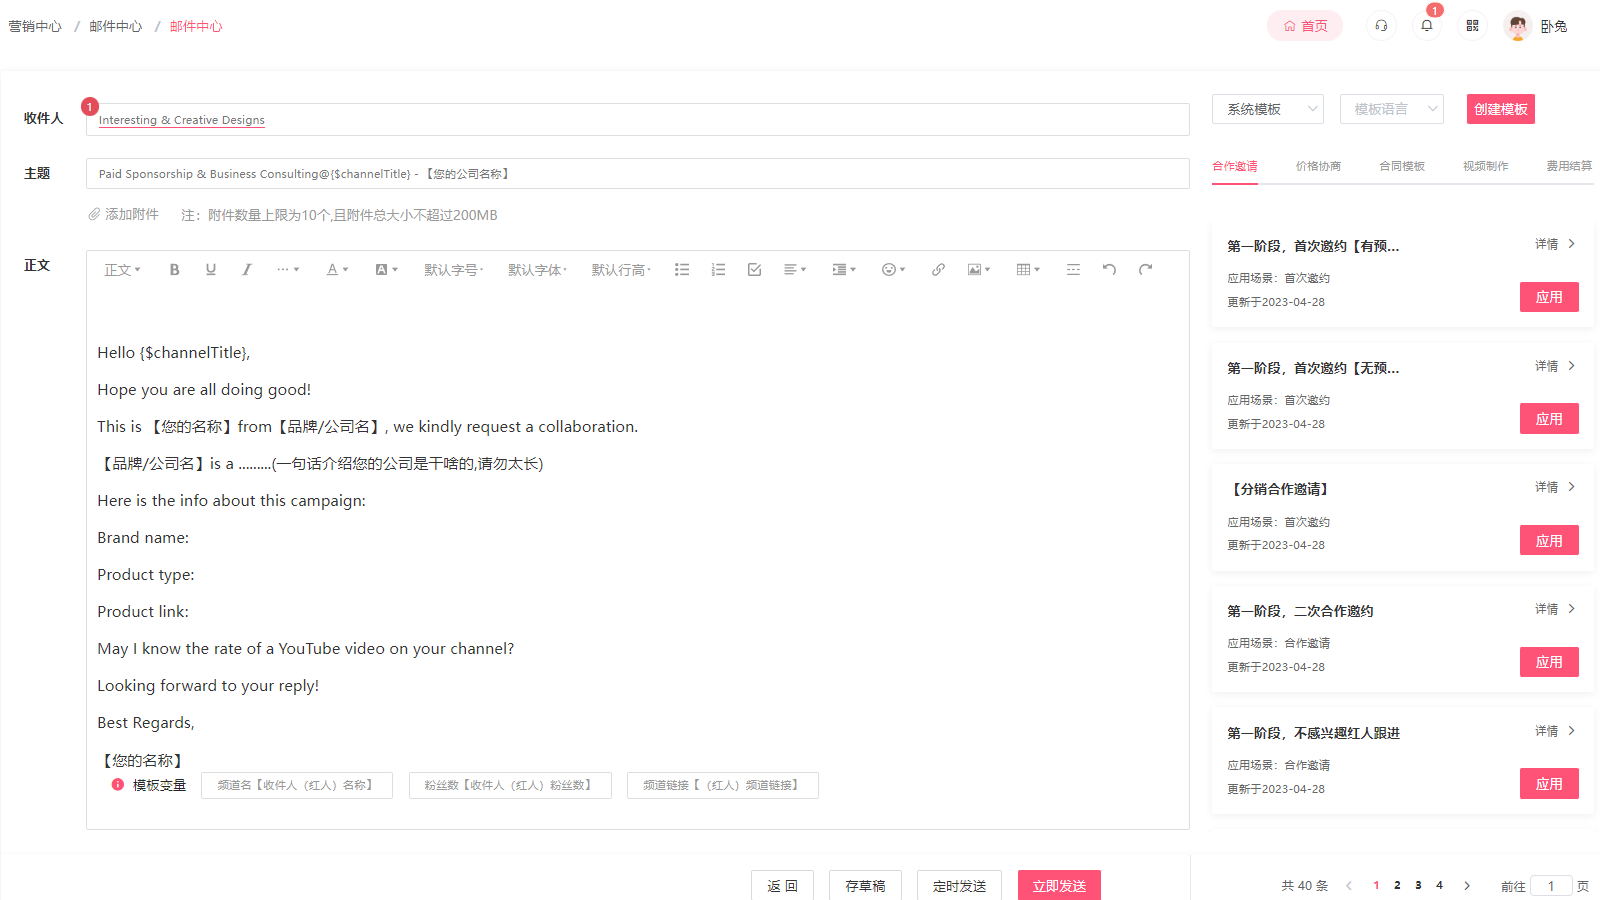This screenshot has width=1600, height=900.
Task: Toggle underline formatting
Action: tap(210, 269)
